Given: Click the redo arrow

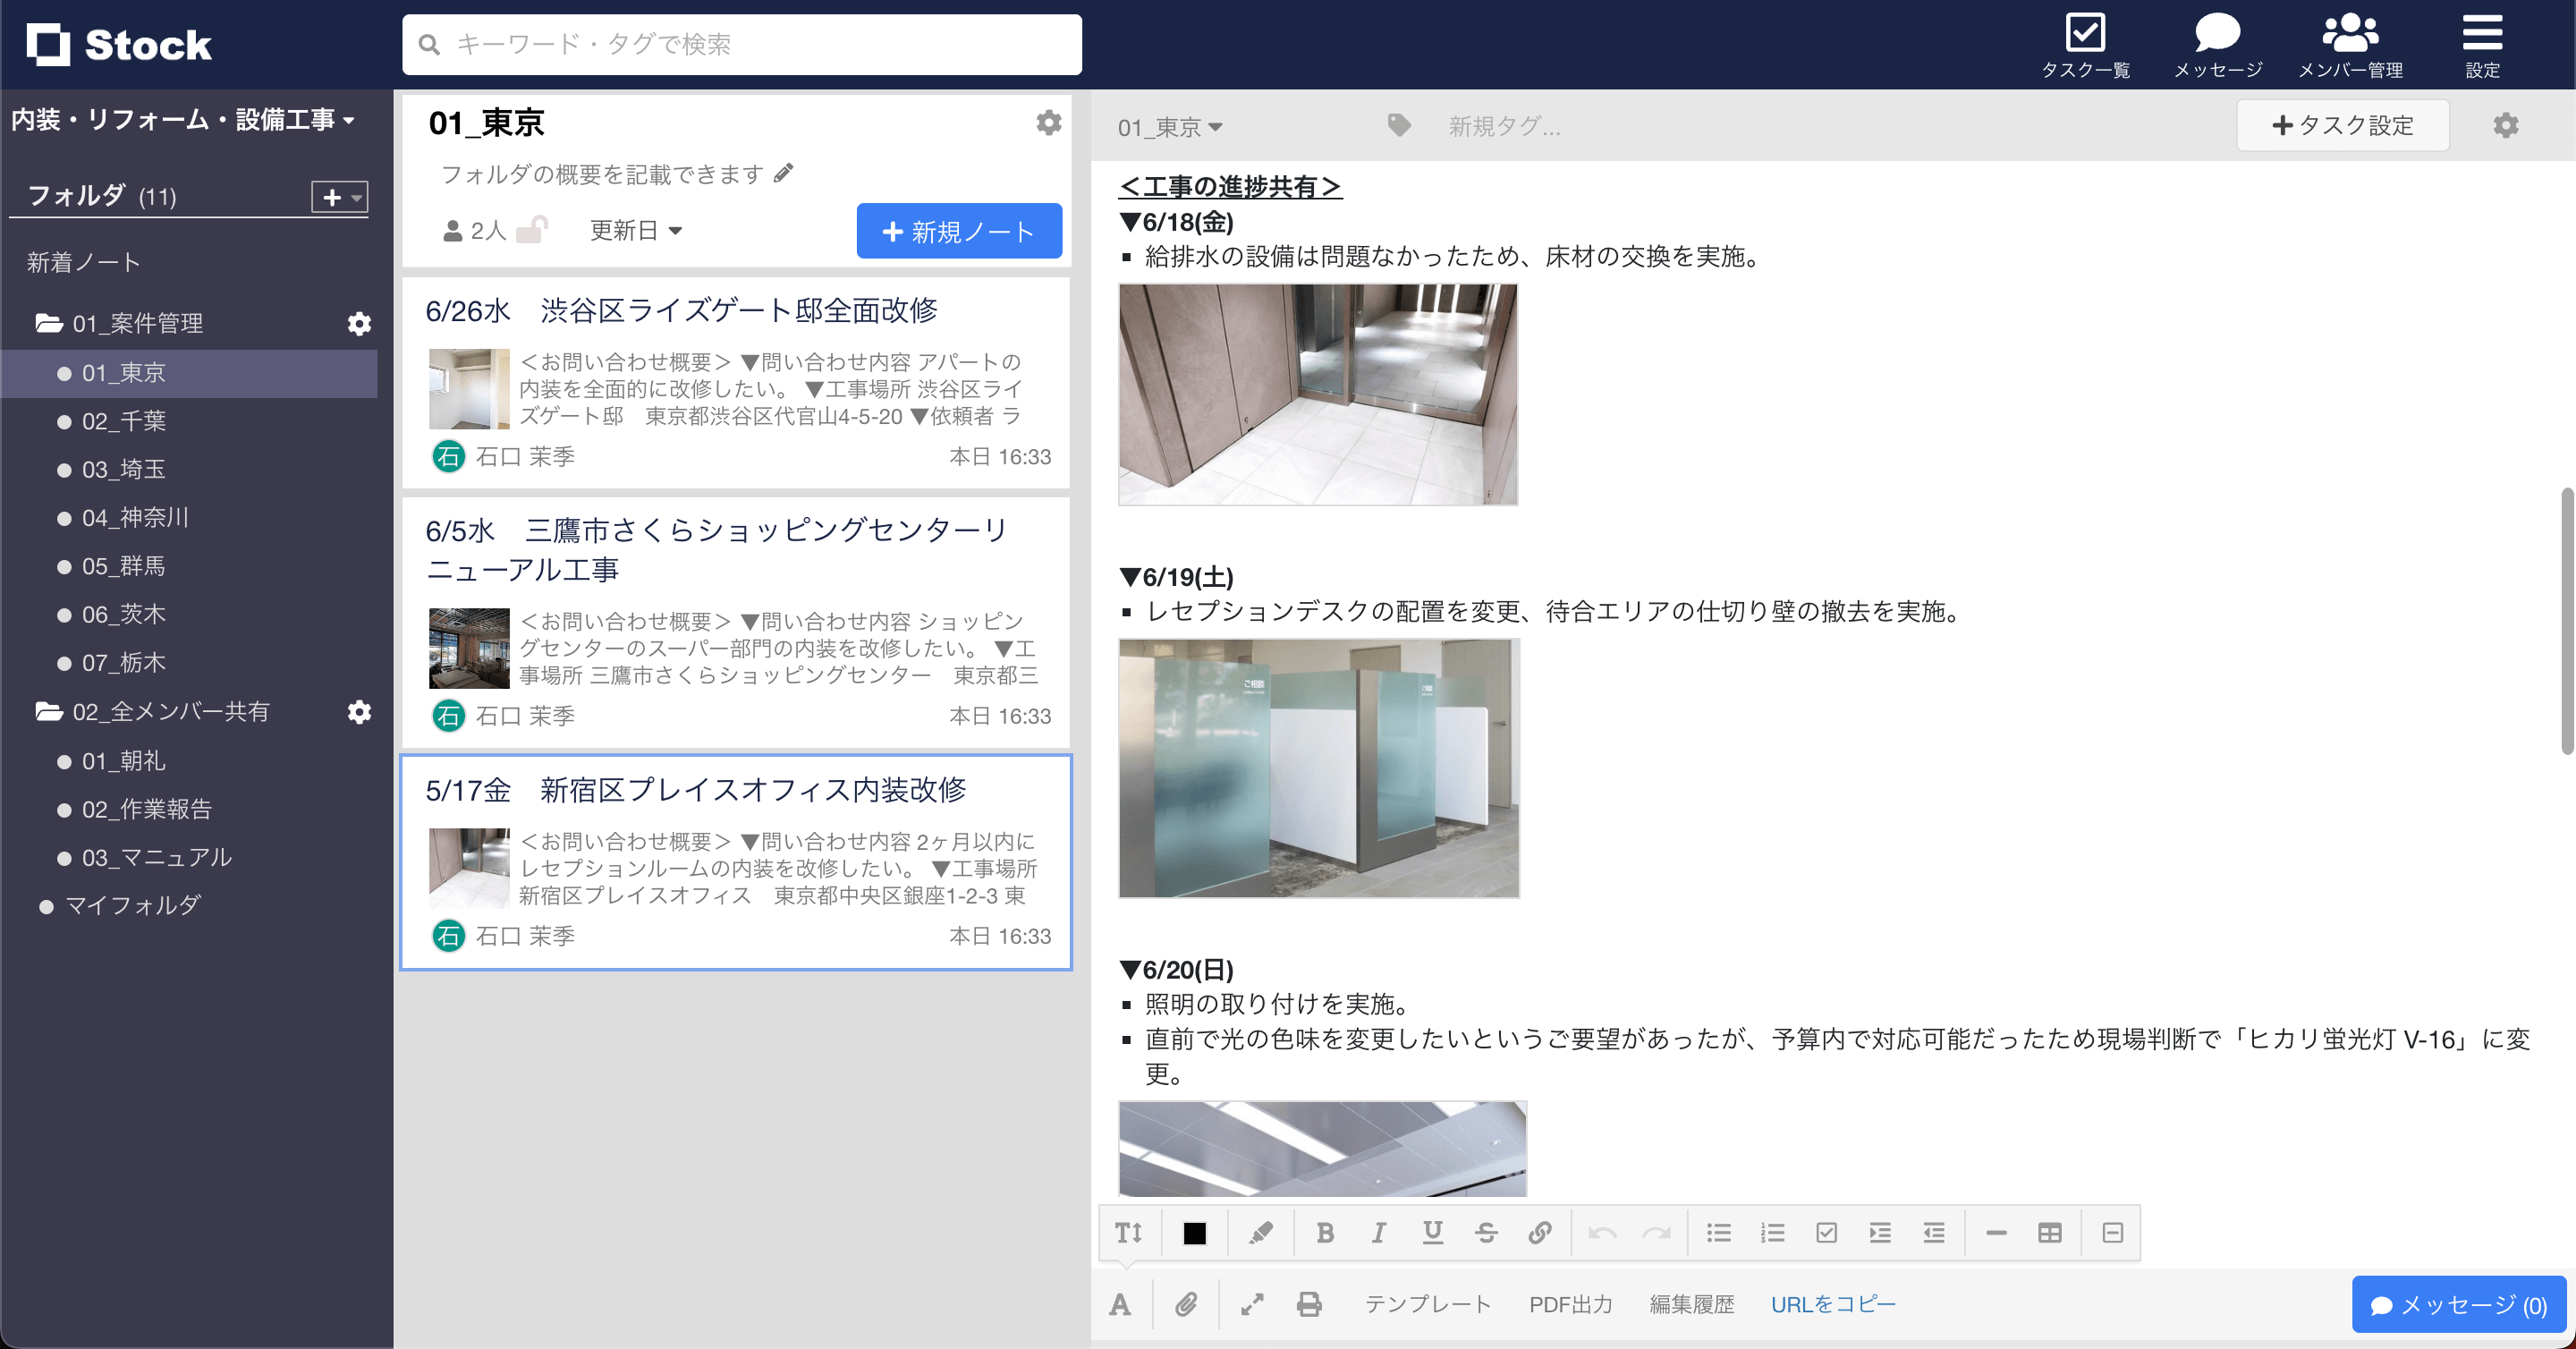Looking at the screenshot, I should pos(1656,1232).
